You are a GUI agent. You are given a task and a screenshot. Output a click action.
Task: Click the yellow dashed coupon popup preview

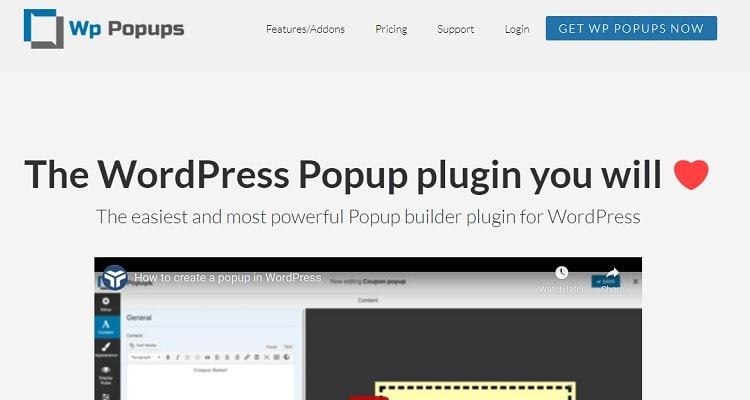475,390
